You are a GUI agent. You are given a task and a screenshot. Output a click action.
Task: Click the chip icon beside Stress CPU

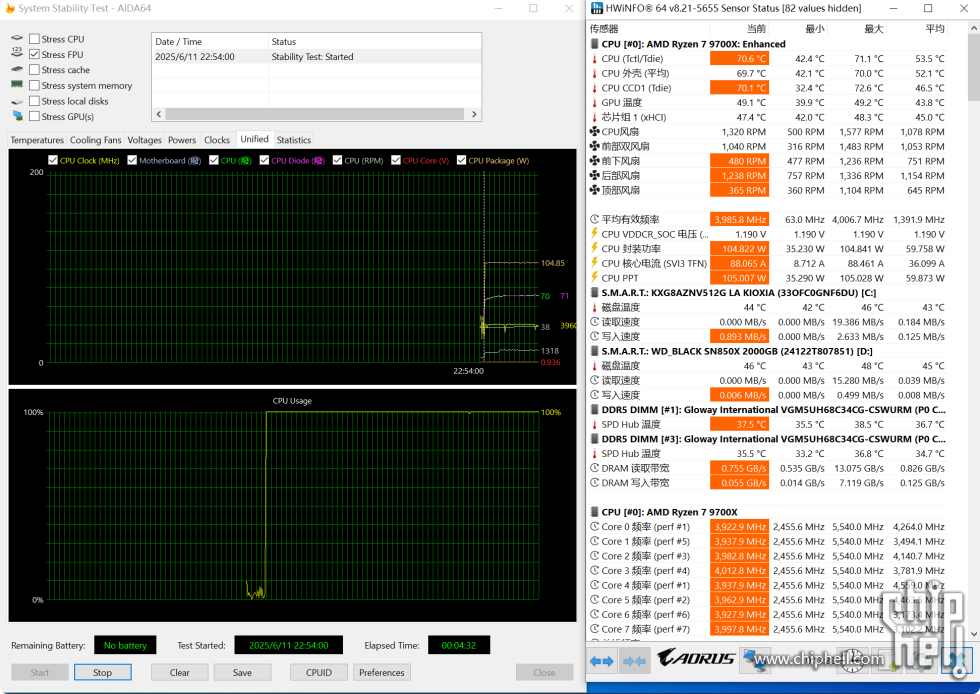pos(17,39)
